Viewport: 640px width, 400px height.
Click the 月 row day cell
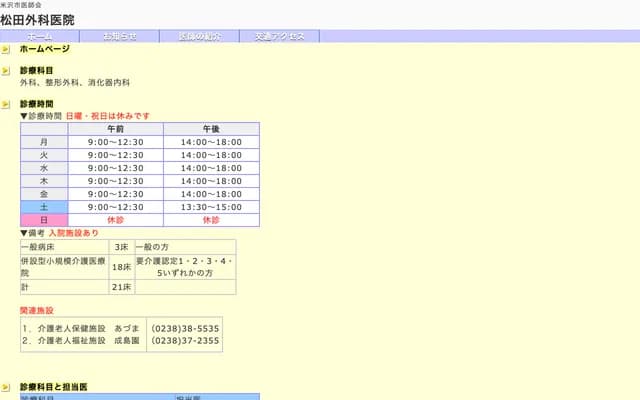click(x=44, y=142)
